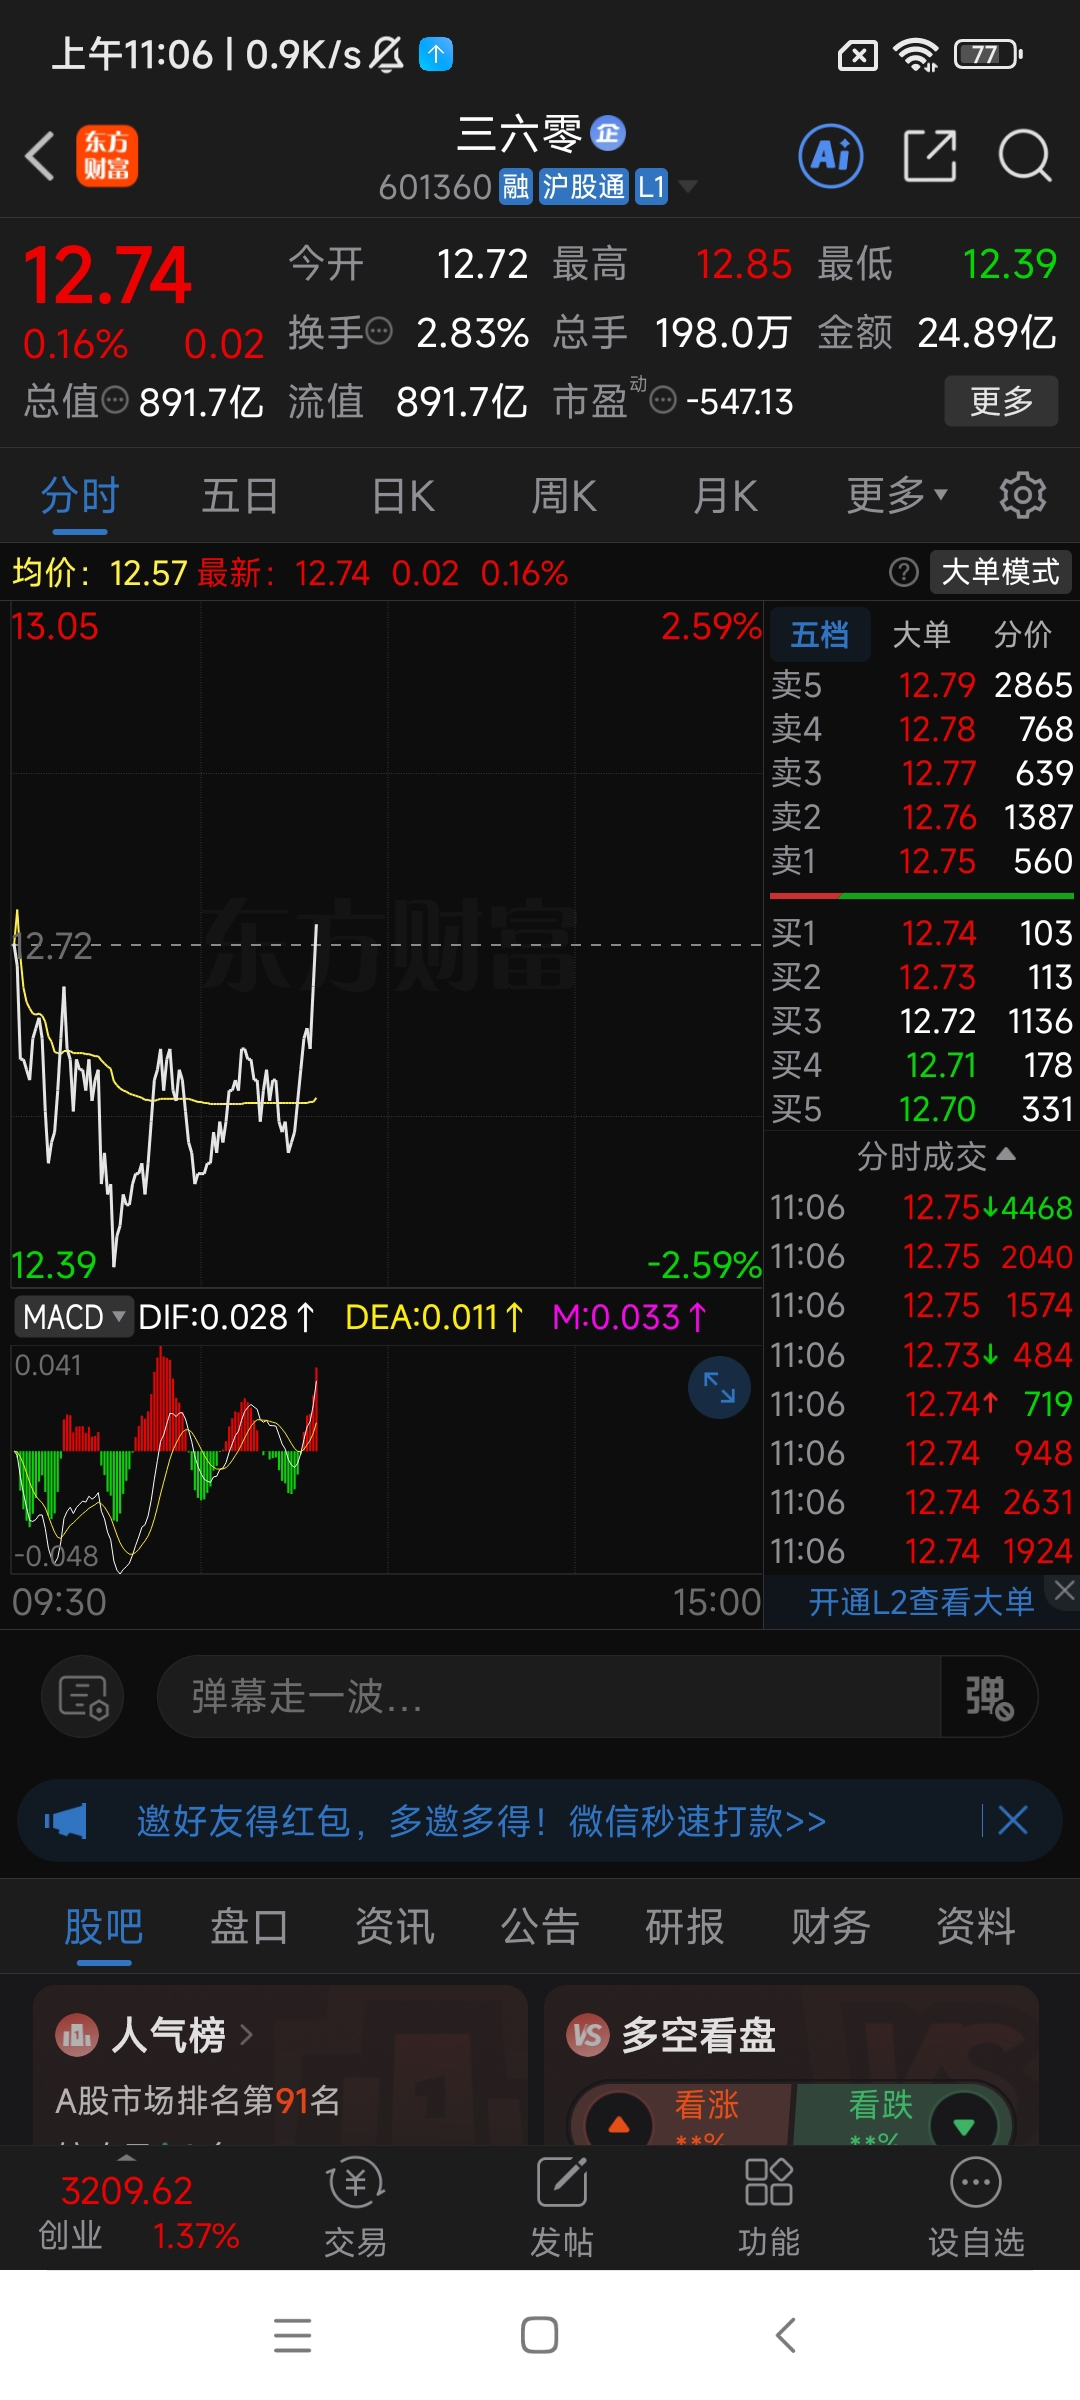Screen dimensions: 1080x2400
Task: Select the 大单 tab
Action: tap(921, 634)
